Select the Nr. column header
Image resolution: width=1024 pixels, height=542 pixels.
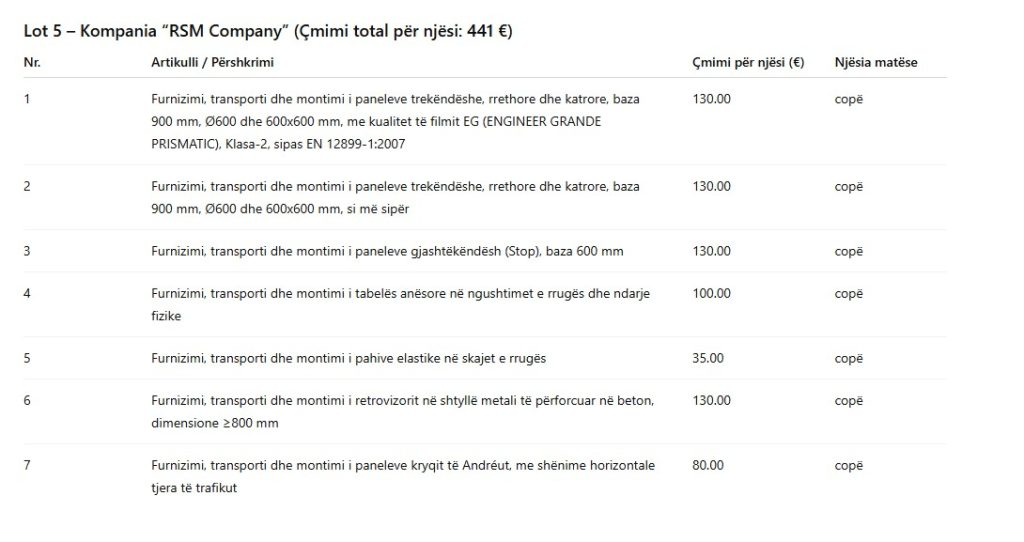[32, 62]
